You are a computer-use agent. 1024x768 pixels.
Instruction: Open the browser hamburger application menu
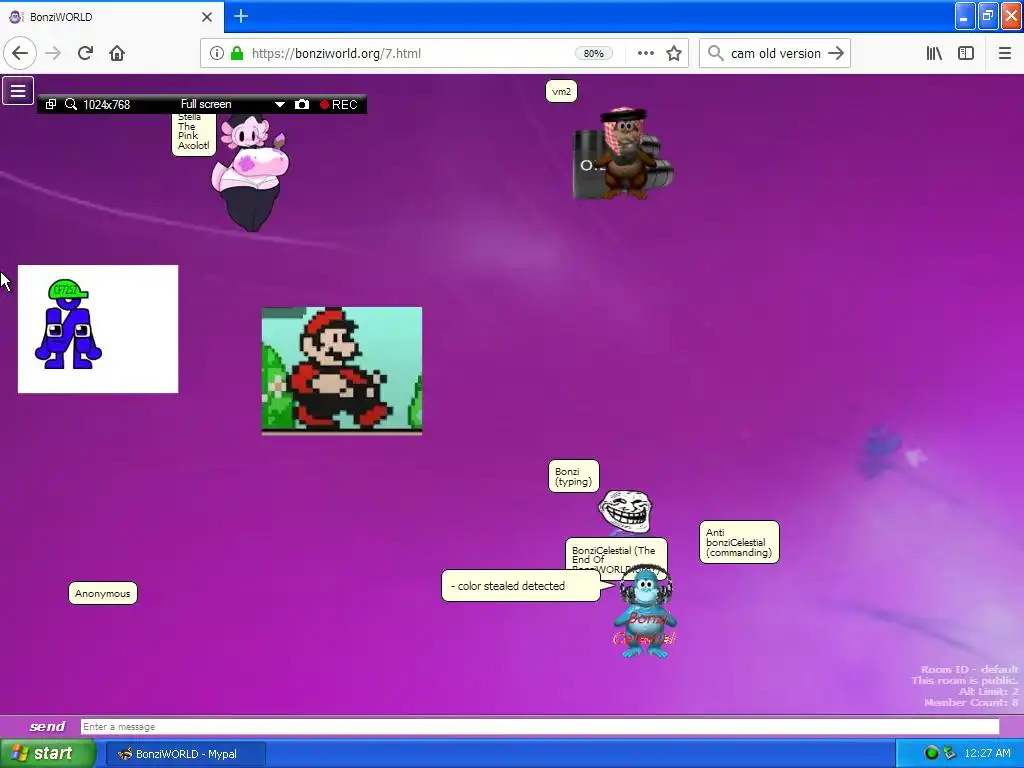pyautogui.click(x=1004, y=53)
